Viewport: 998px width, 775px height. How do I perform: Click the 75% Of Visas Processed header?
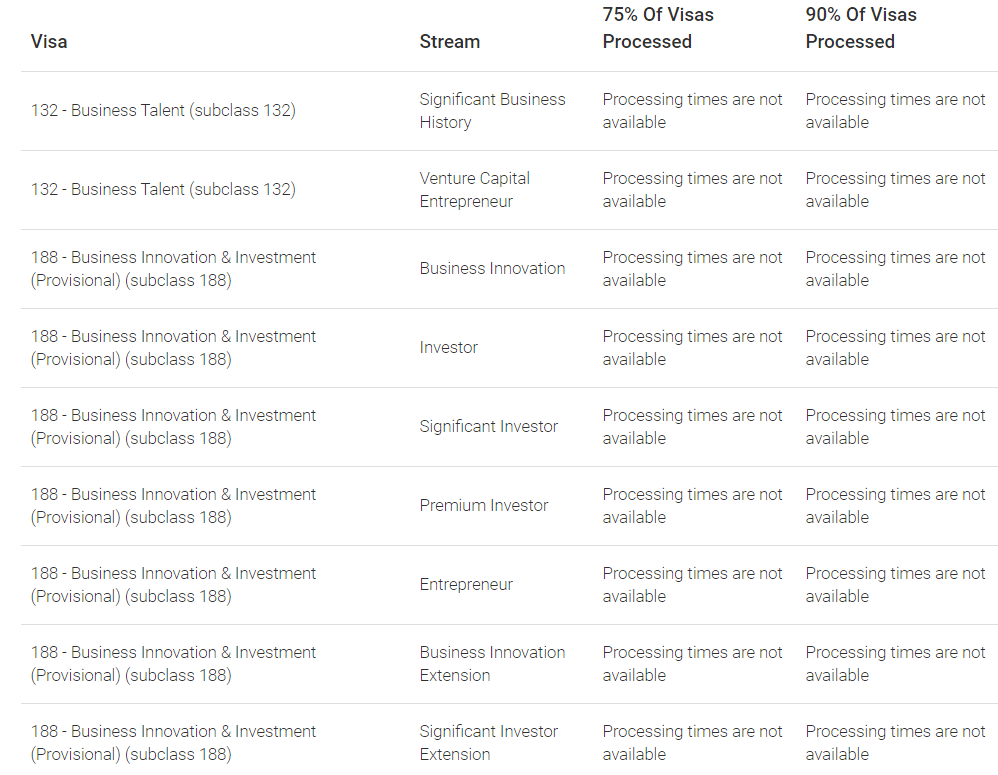(x=658, y=28)
